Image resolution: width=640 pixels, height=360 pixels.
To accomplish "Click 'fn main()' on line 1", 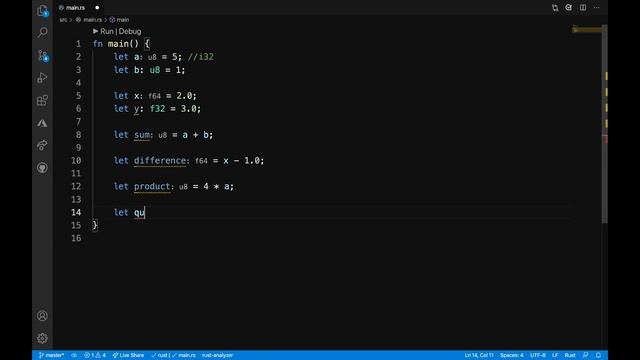I will point(116,44).
